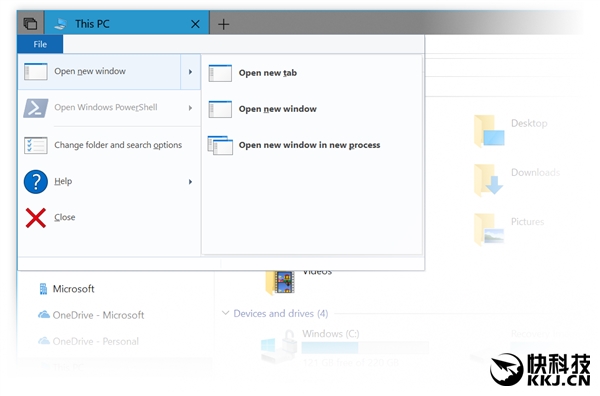This screenshot has height=396, width=600.
Task: Close the This PC tab
Action: [195, 24]
